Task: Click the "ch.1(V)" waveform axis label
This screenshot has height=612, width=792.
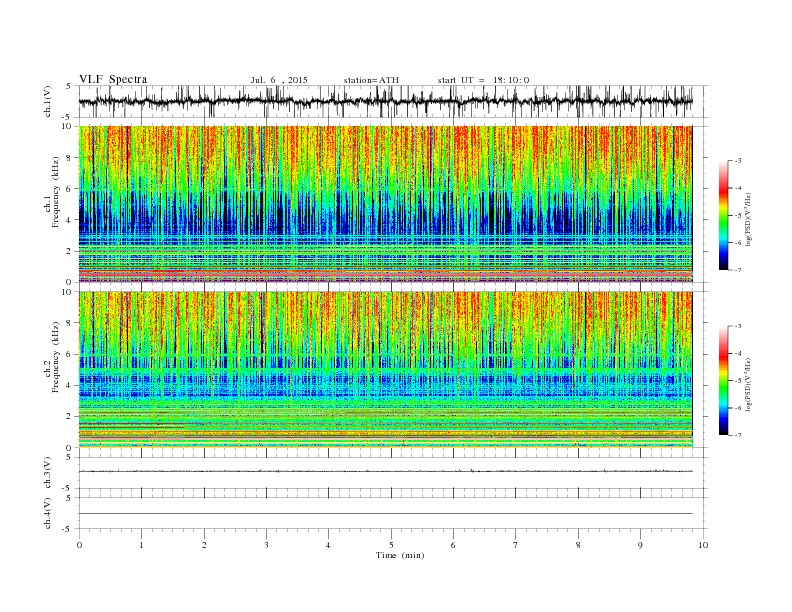Action: click(48, 101)
